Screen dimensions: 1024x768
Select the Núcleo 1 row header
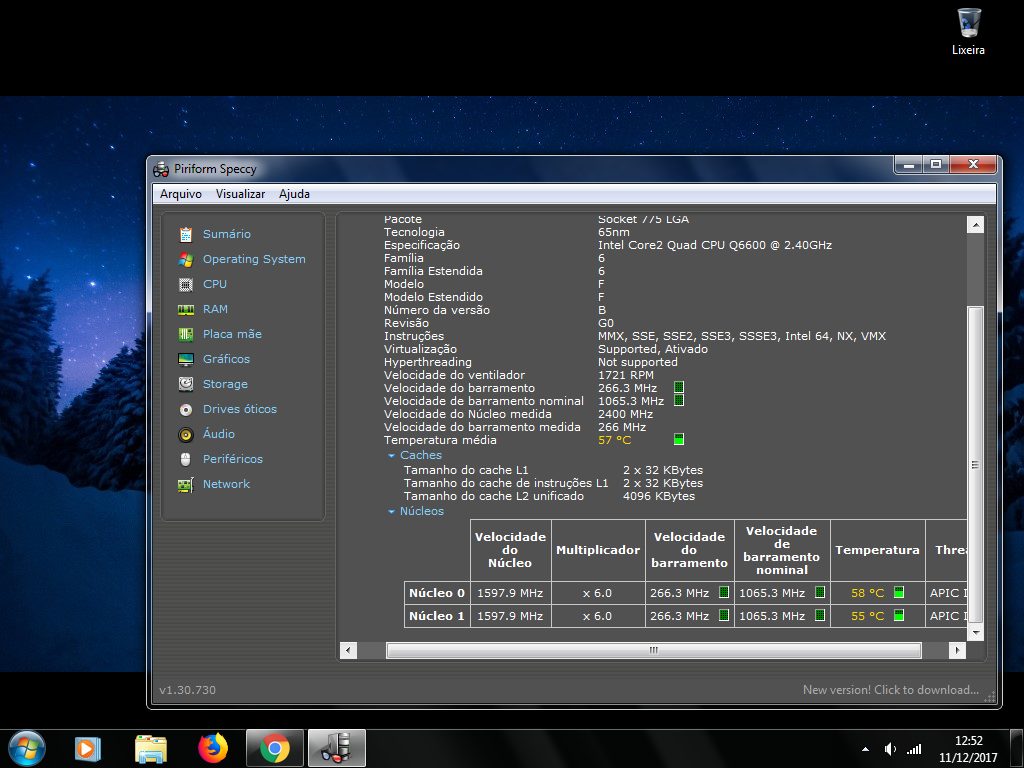[x=437, y=616]
